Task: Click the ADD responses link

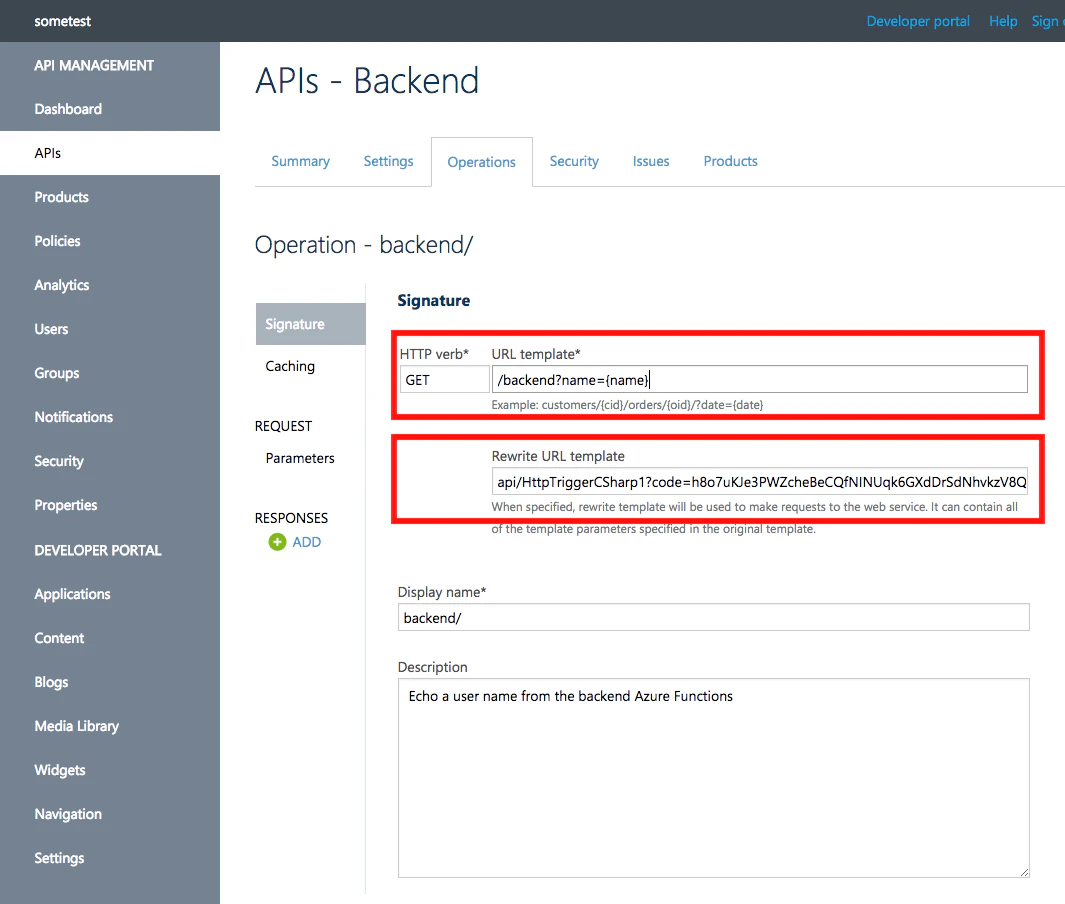Action: pyautogui.click(x=306, y=542)
